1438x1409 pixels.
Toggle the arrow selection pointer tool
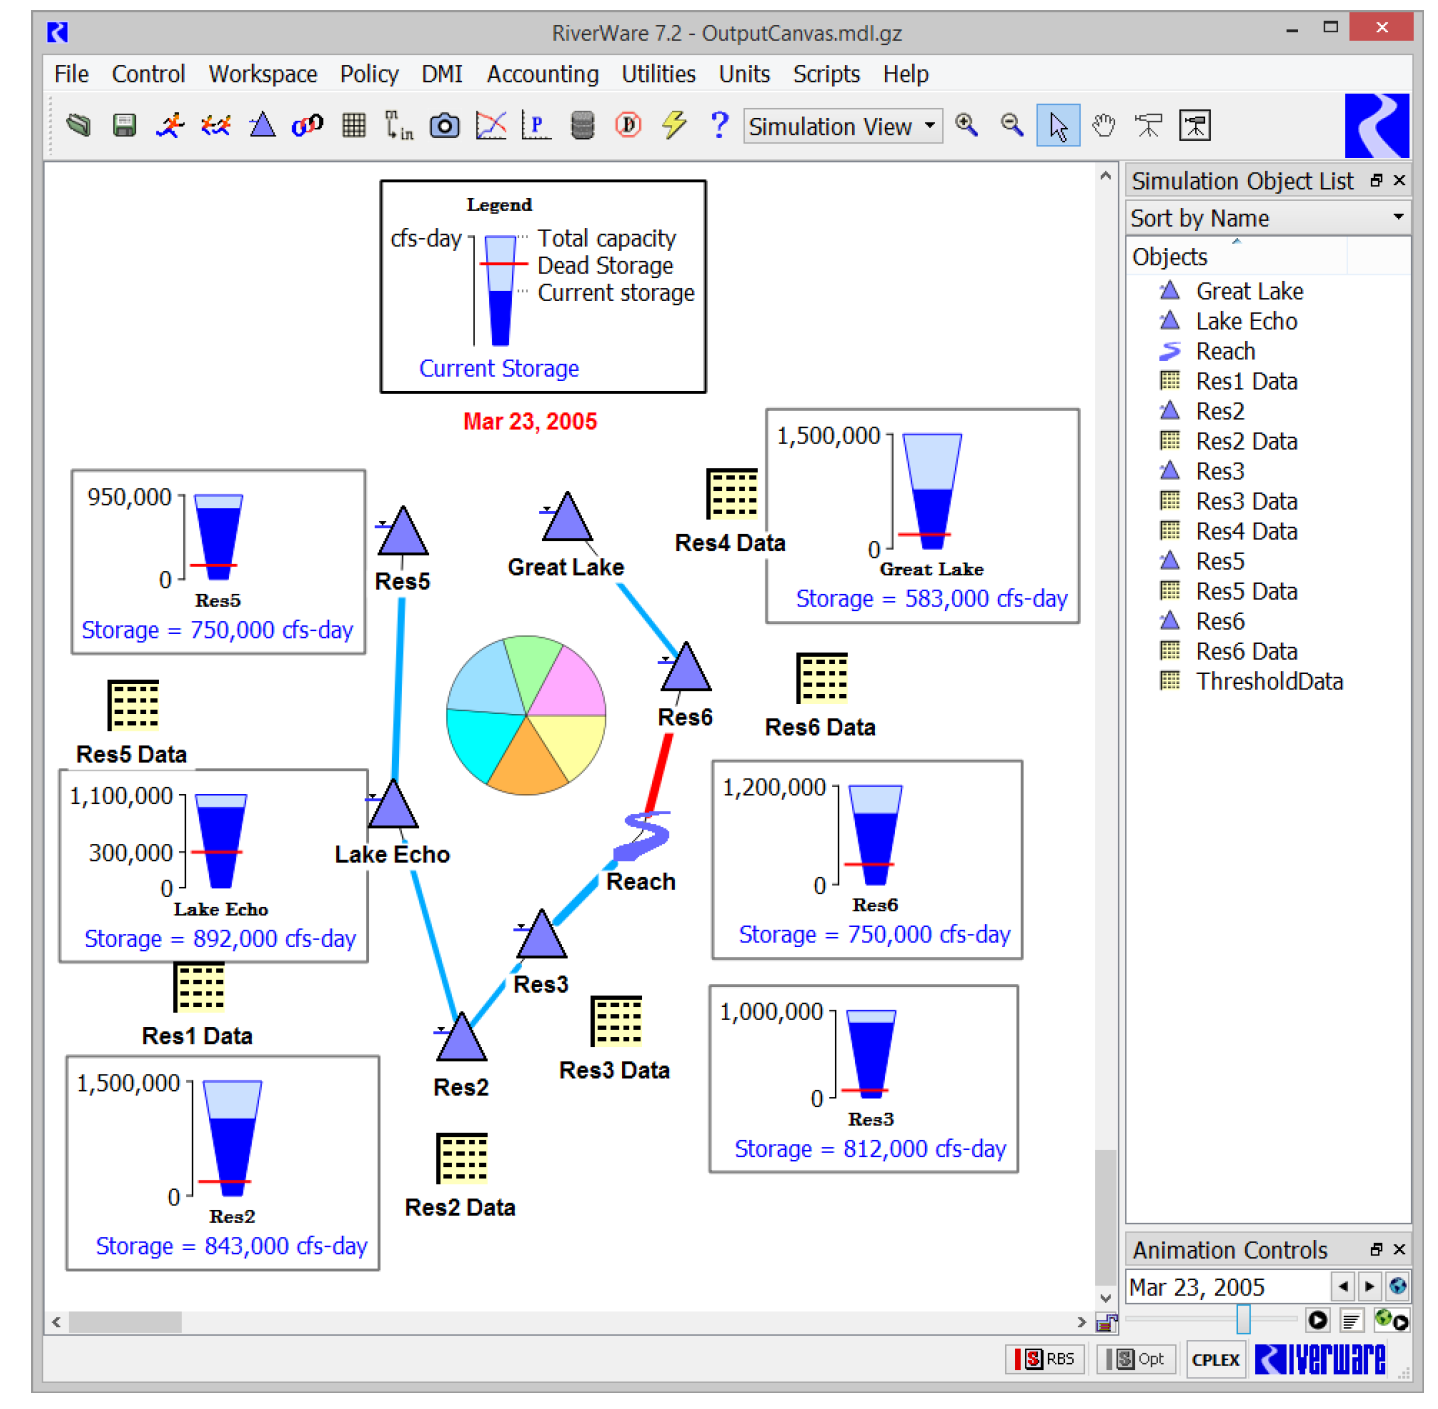point(1058,126)
